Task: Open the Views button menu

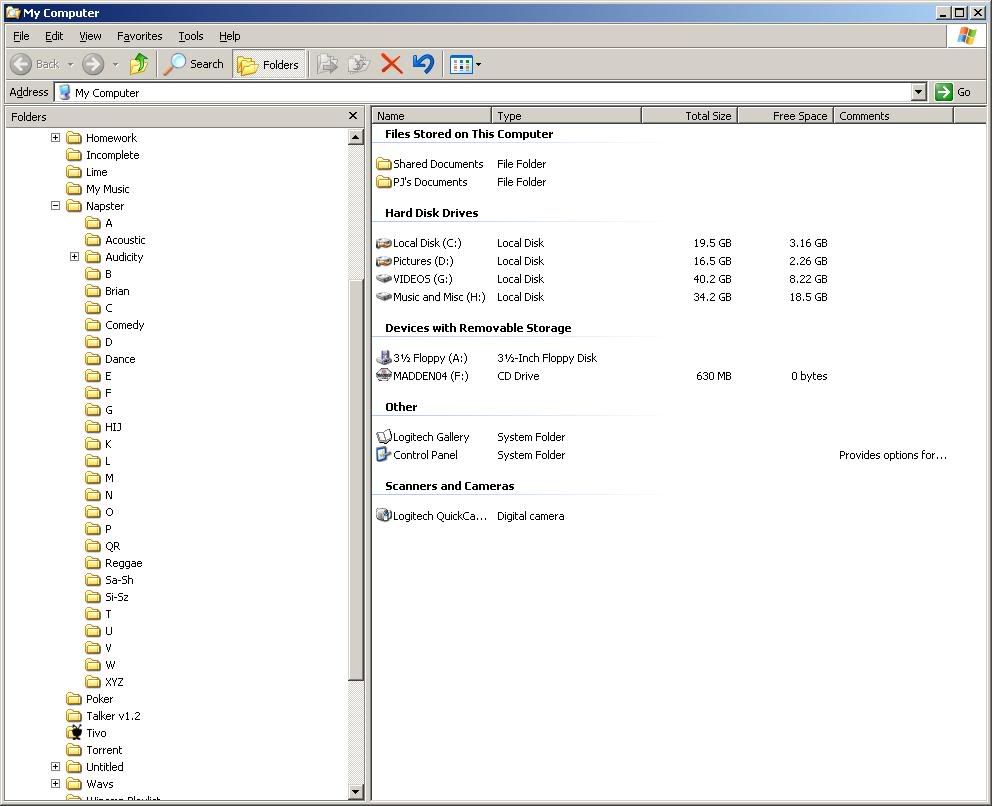Action: [x=465, y=64]
